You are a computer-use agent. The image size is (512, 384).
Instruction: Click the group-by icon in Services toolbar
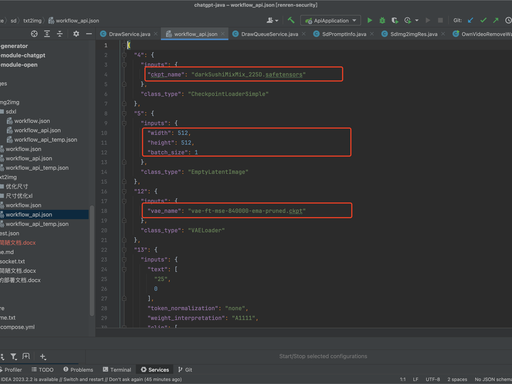(26, 357)
